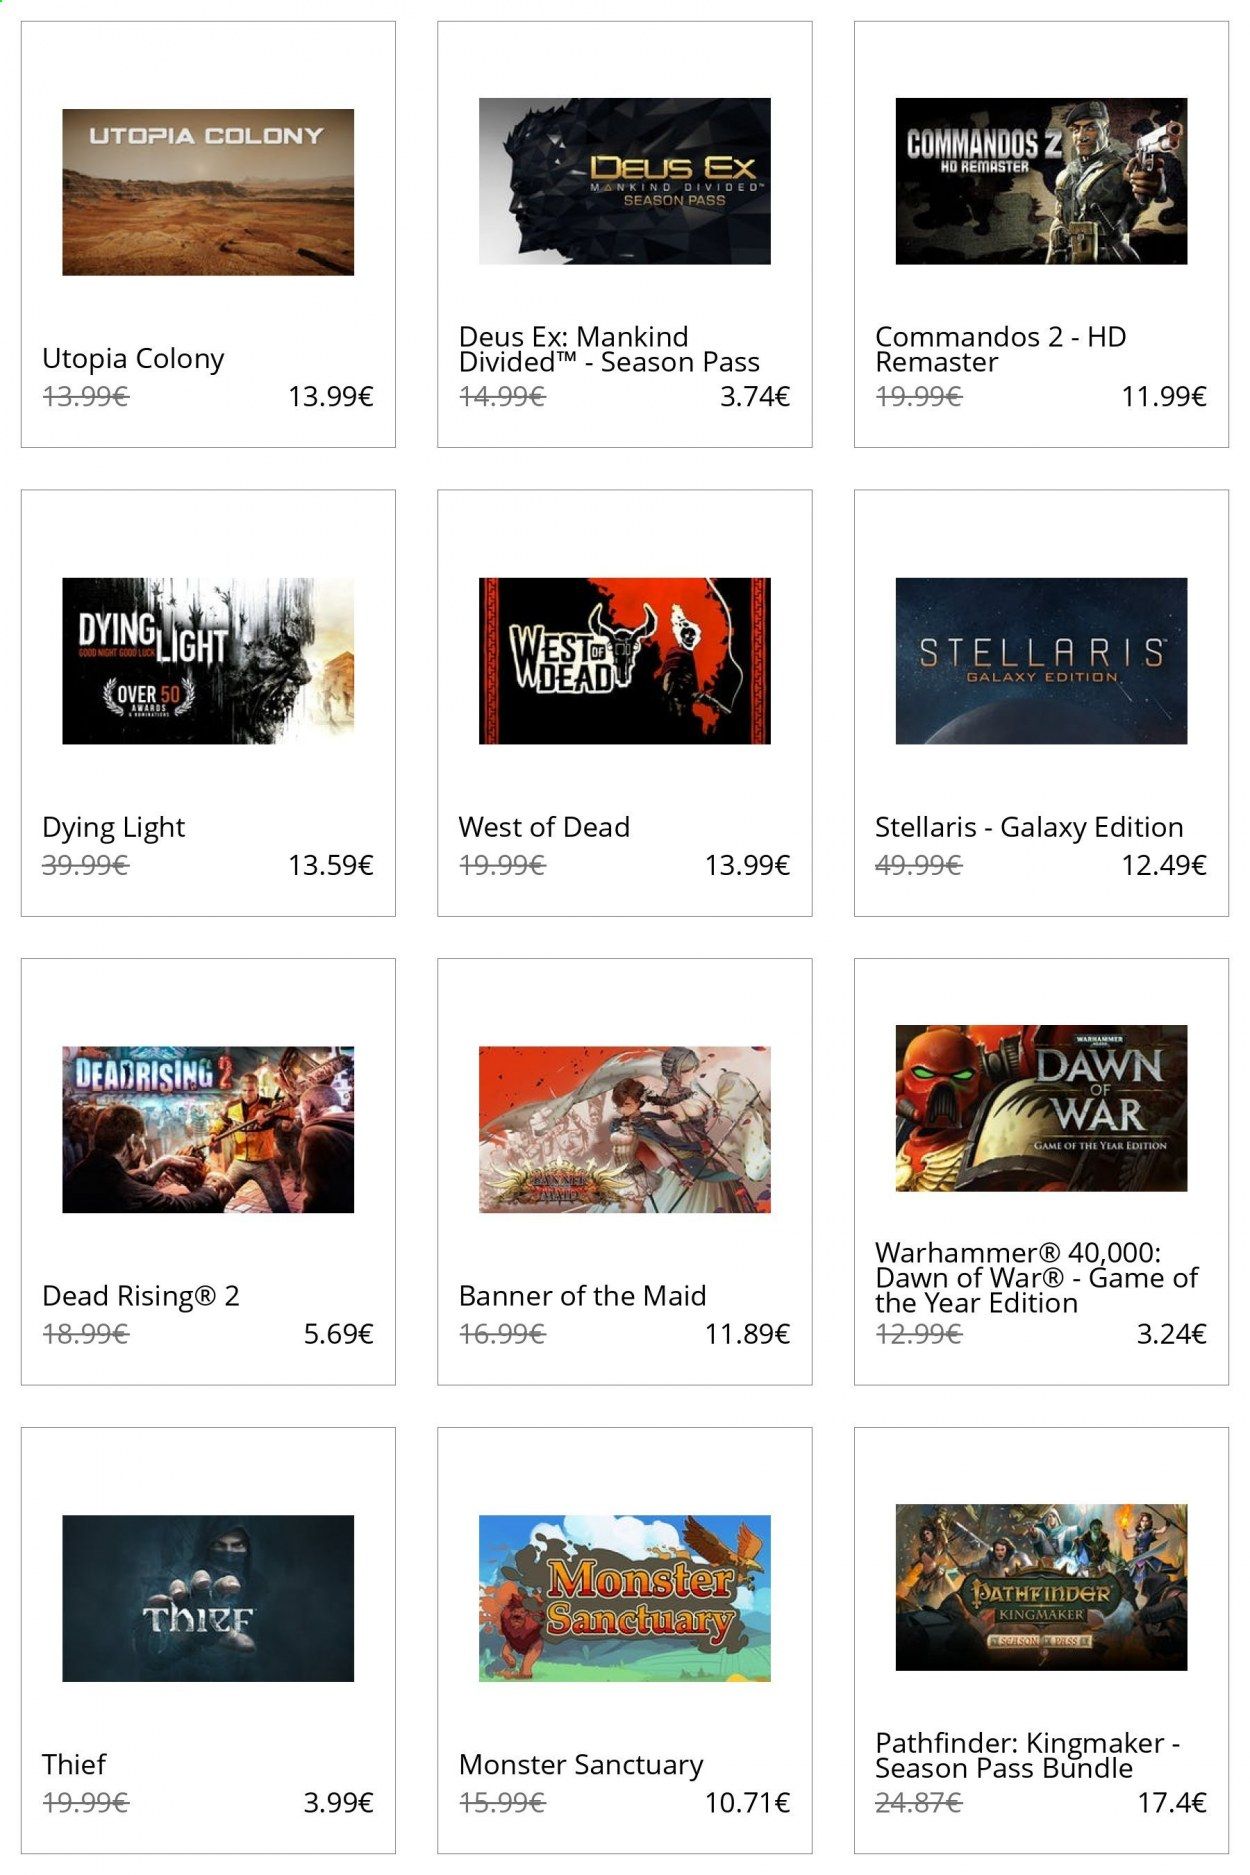1250x1875 pixels.
Task: Click the crossed-out 18.99€ Dead Rising price
Action: click(85, 1334)
